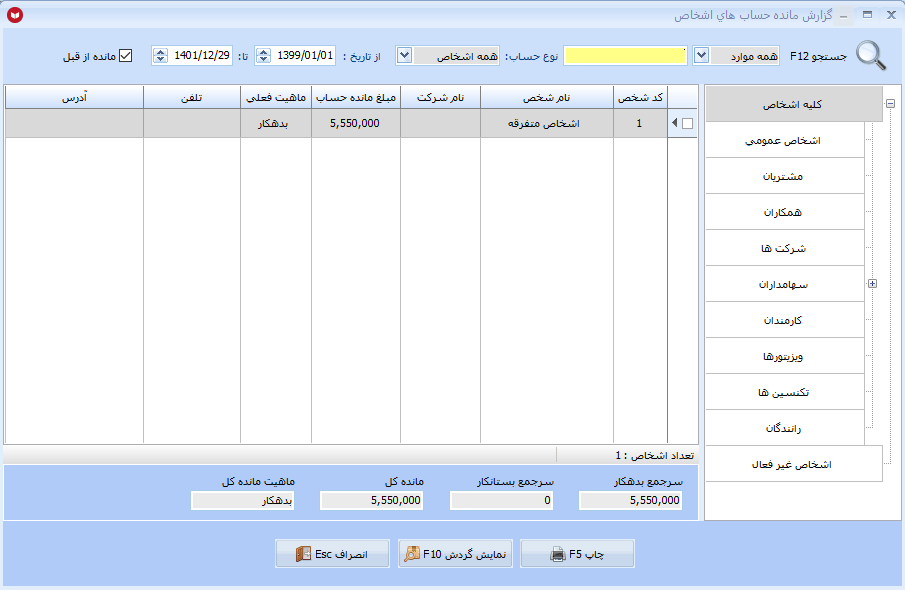Click the سرجمع بدهکار total field
The height and width of the screenshot is (590, 905).
click(631, 501)
